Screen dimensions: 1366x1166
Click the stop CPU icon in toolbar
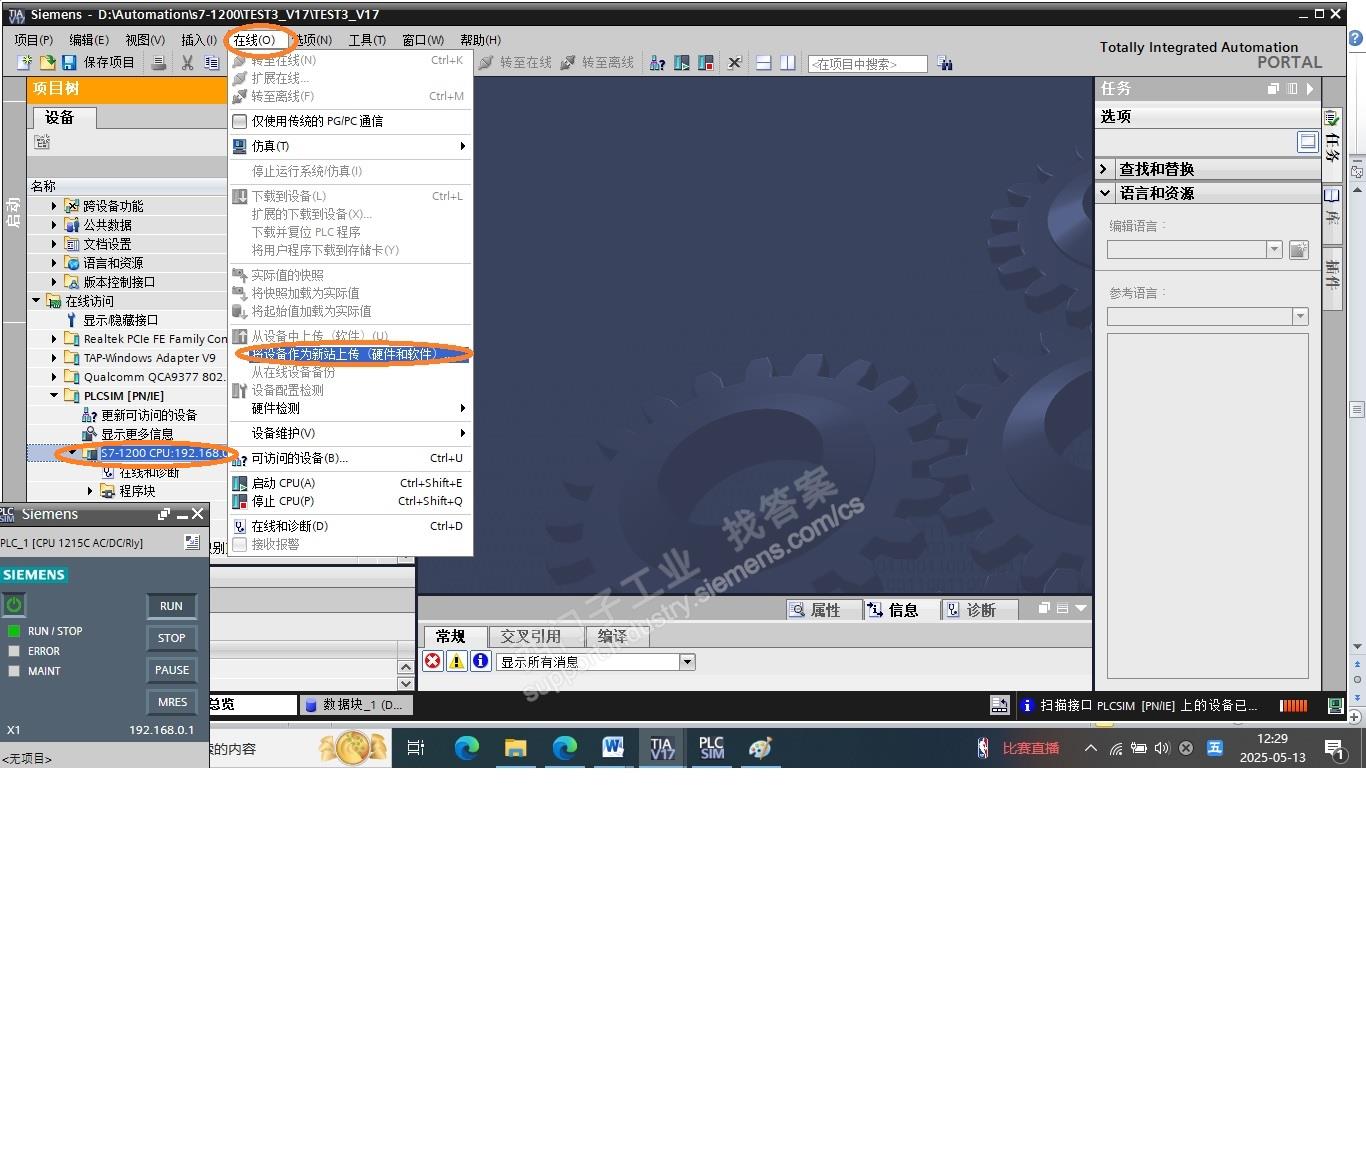point(705,62)
